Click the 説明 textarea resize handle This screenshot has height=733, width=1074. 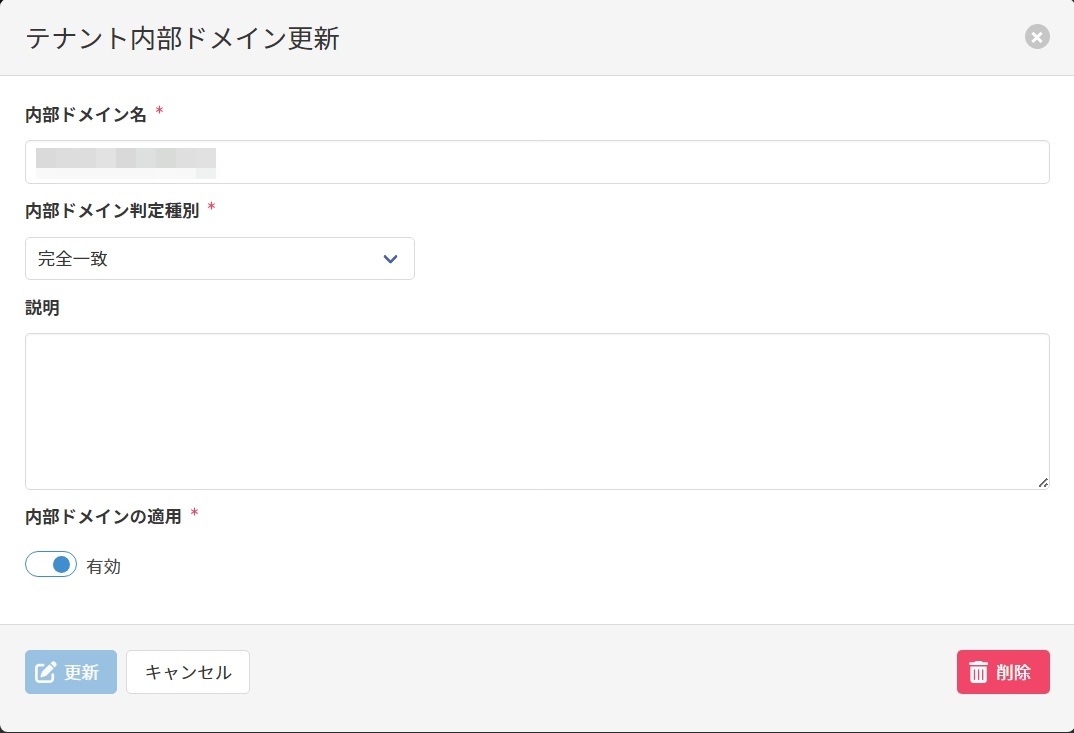click(x=1043, y=482)
